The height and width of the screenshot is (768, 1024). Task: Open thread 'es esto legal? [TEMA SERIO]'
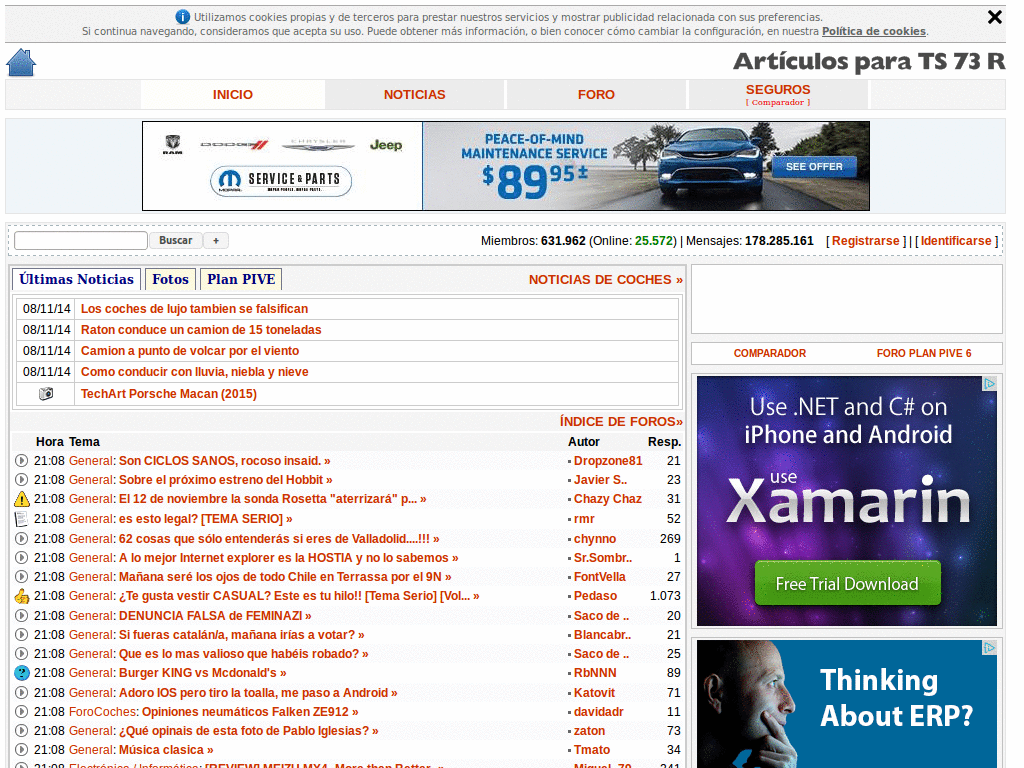pyautogui.click(x=206, y=519)
